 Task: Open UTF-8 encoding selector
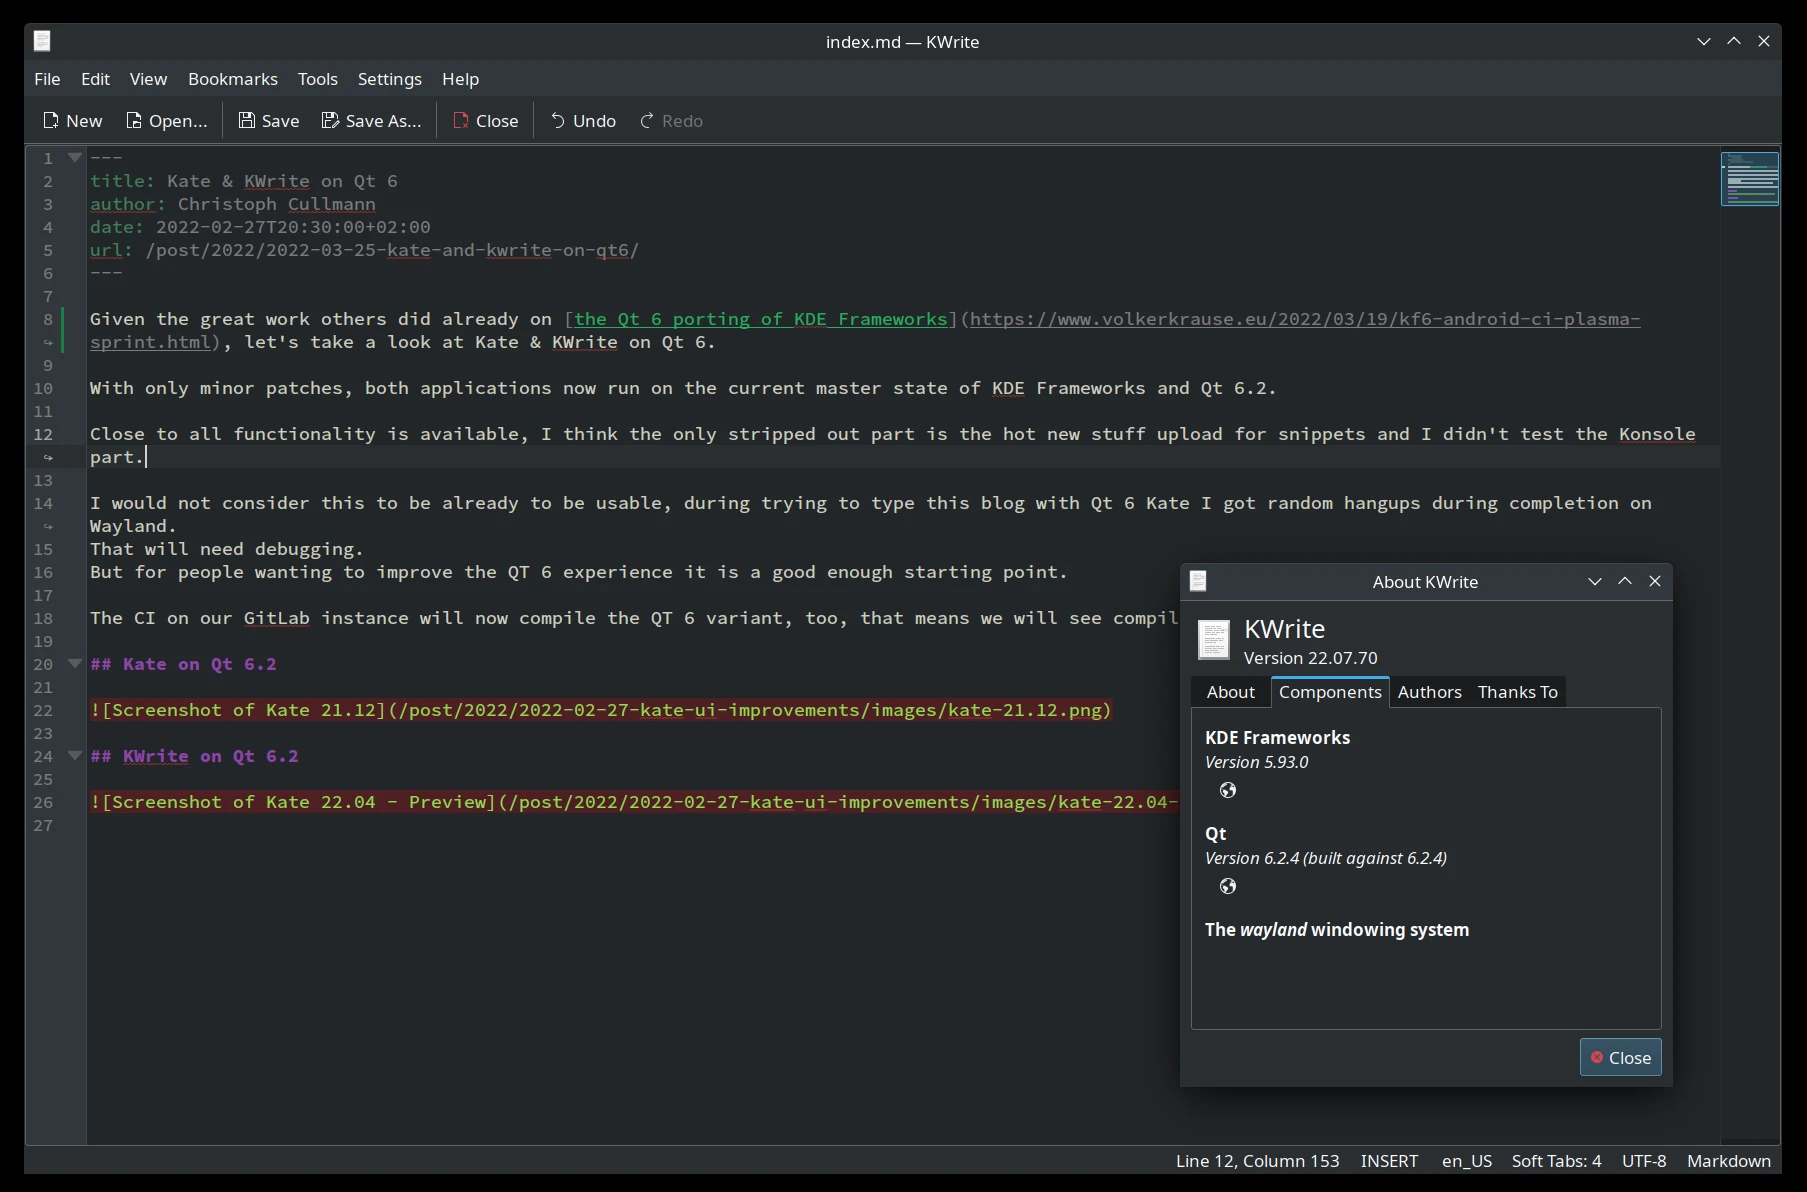[x=1644, y=1161]
